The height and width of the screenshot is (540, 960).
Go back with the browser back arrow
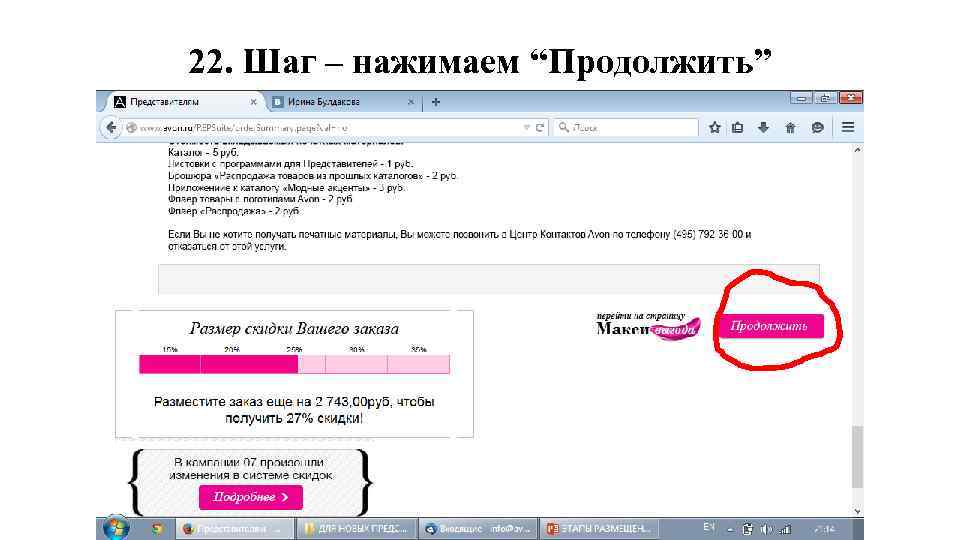pos(111,127)
